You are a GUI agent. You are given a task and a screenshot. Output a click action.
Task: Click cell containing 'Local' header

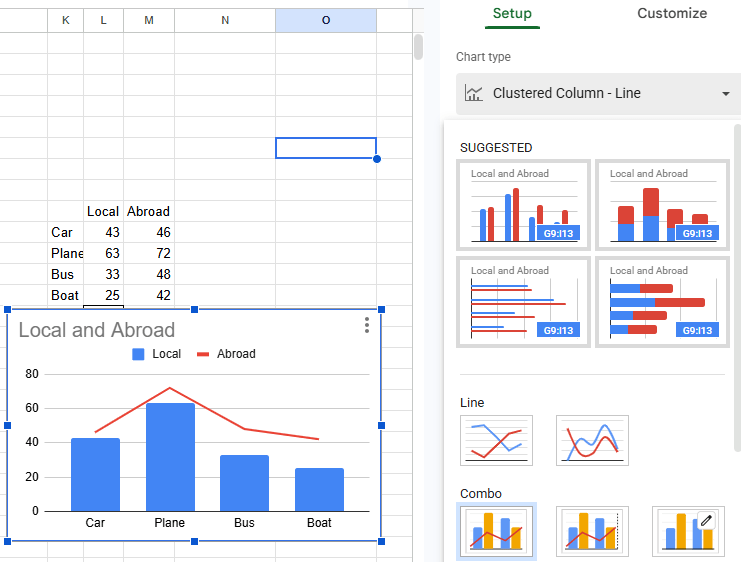103,211
